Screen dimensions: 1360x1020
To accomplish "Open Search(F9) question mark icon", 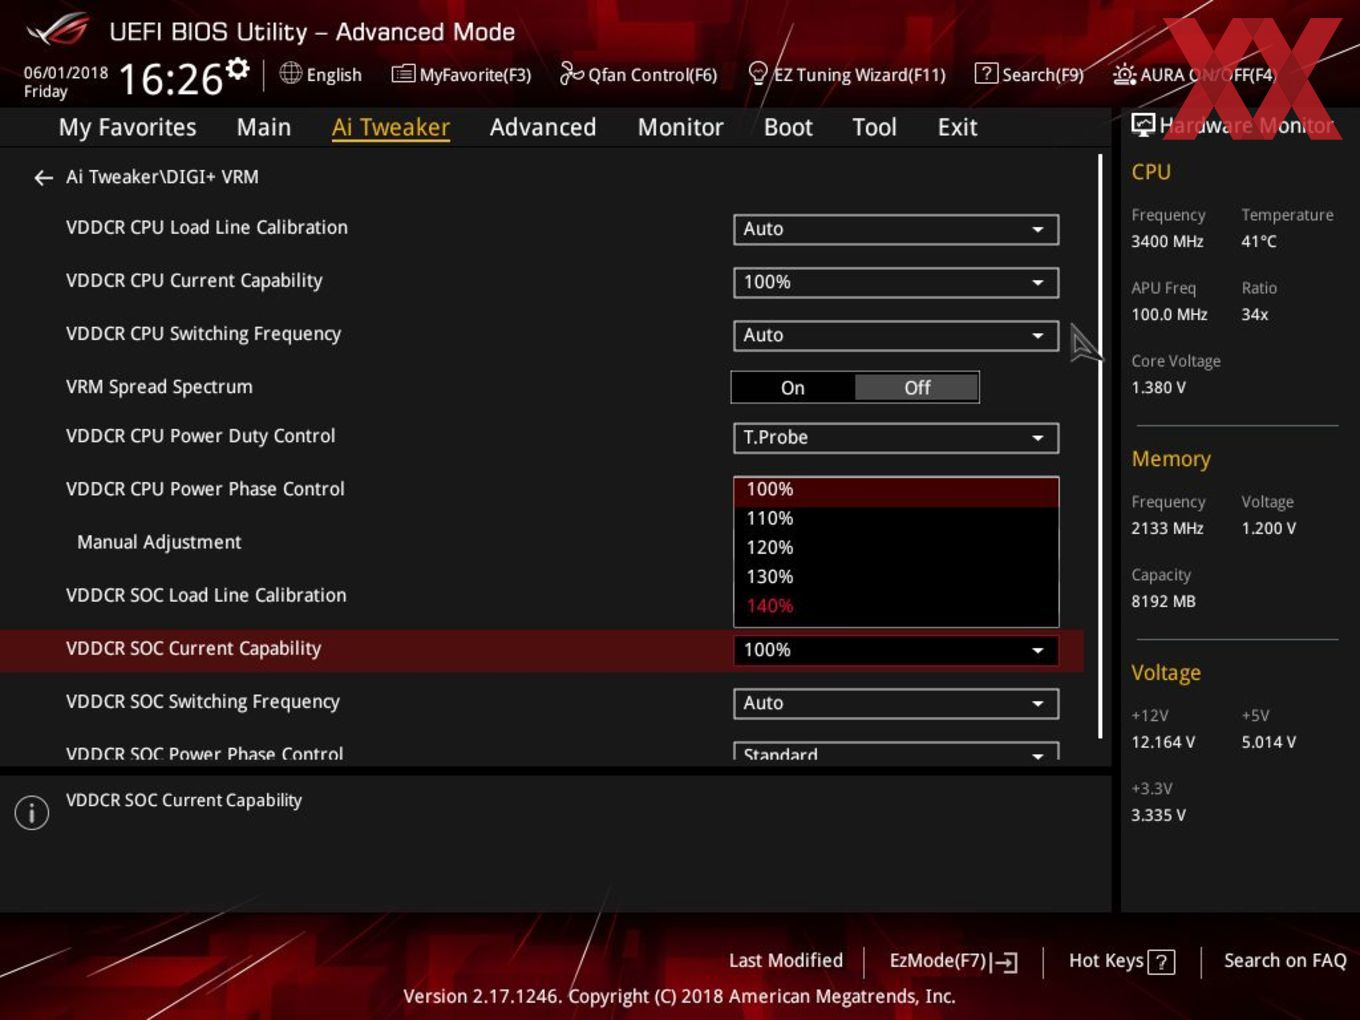I will click(x=986, y=73).
